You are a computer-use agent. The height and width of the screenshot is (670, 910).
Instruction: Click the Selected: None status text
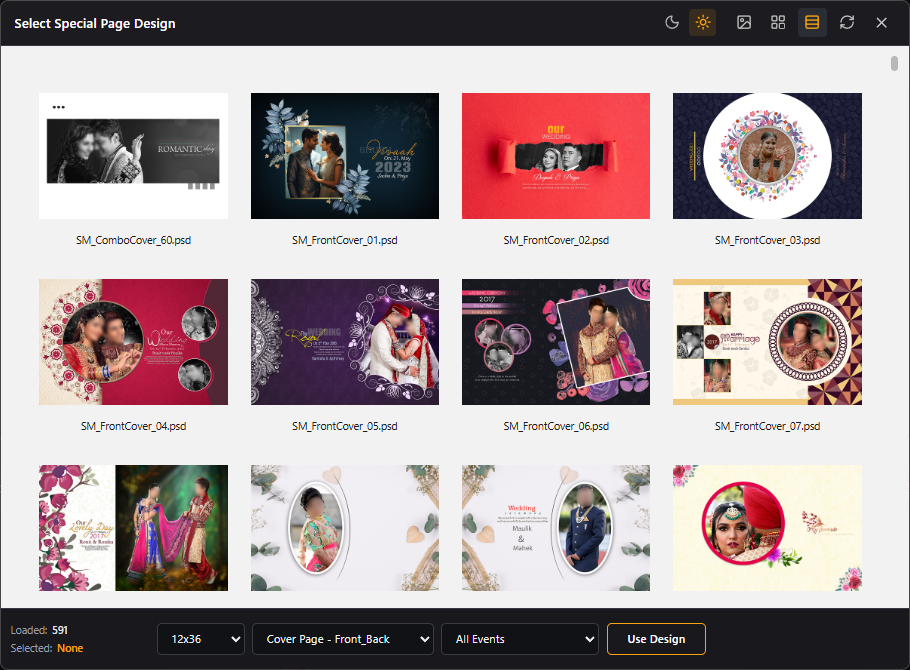[46, 648]
